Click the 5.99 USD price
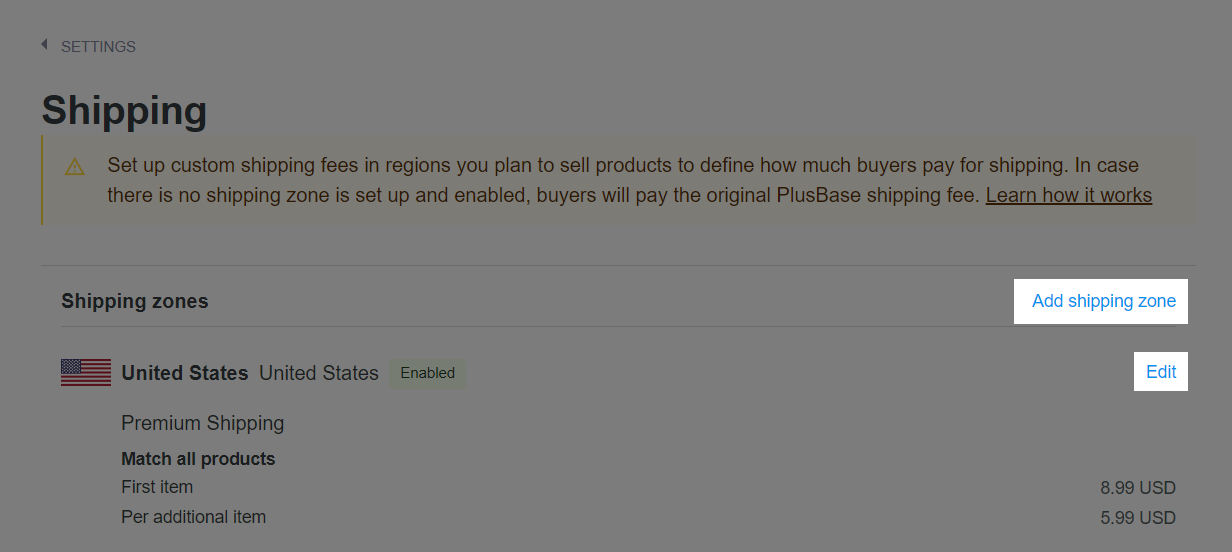The height and width of the screenshot is (552, 1232). [x=1138, y=518]
